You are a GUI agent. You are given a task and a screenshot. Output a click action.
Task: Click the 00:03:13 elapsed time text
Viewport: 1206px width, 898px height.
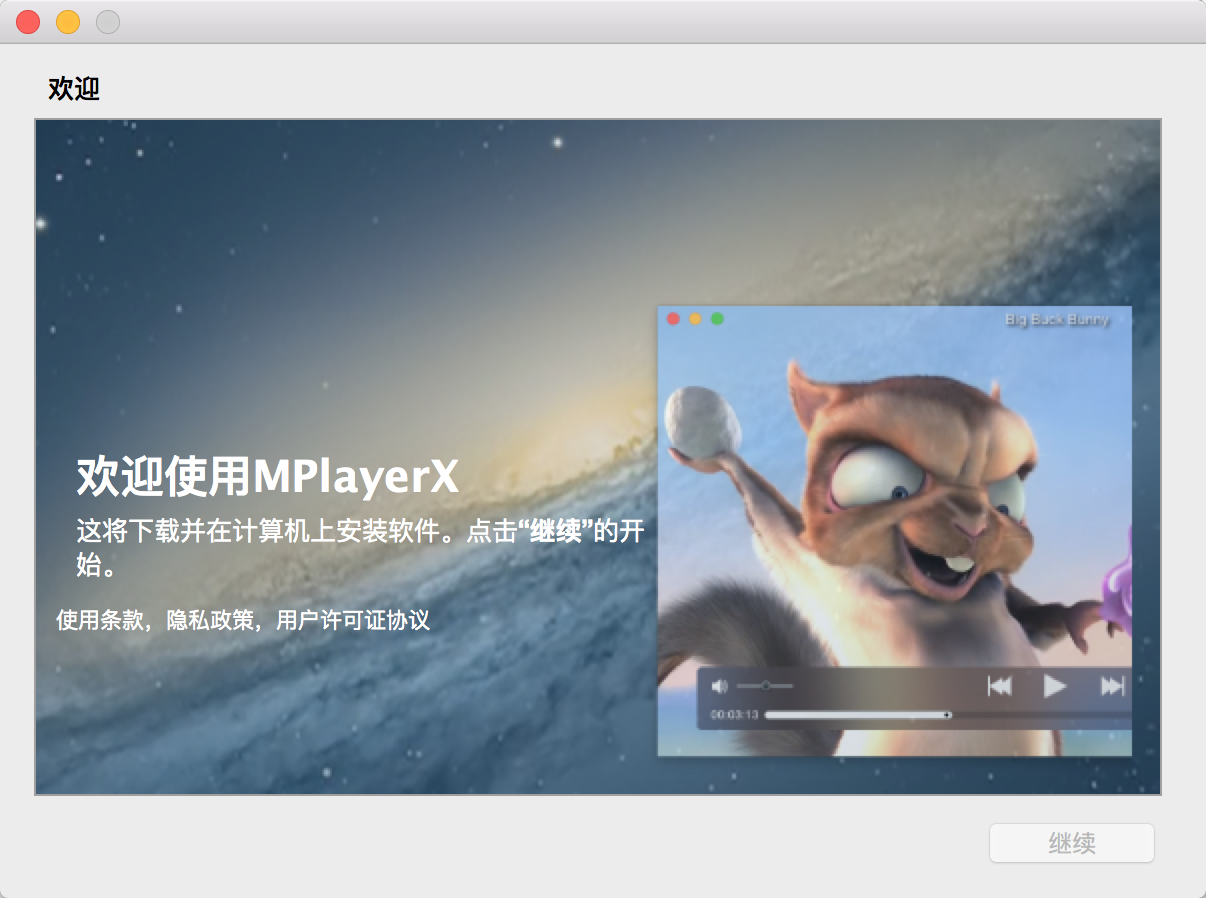click(x=734, y=715)
